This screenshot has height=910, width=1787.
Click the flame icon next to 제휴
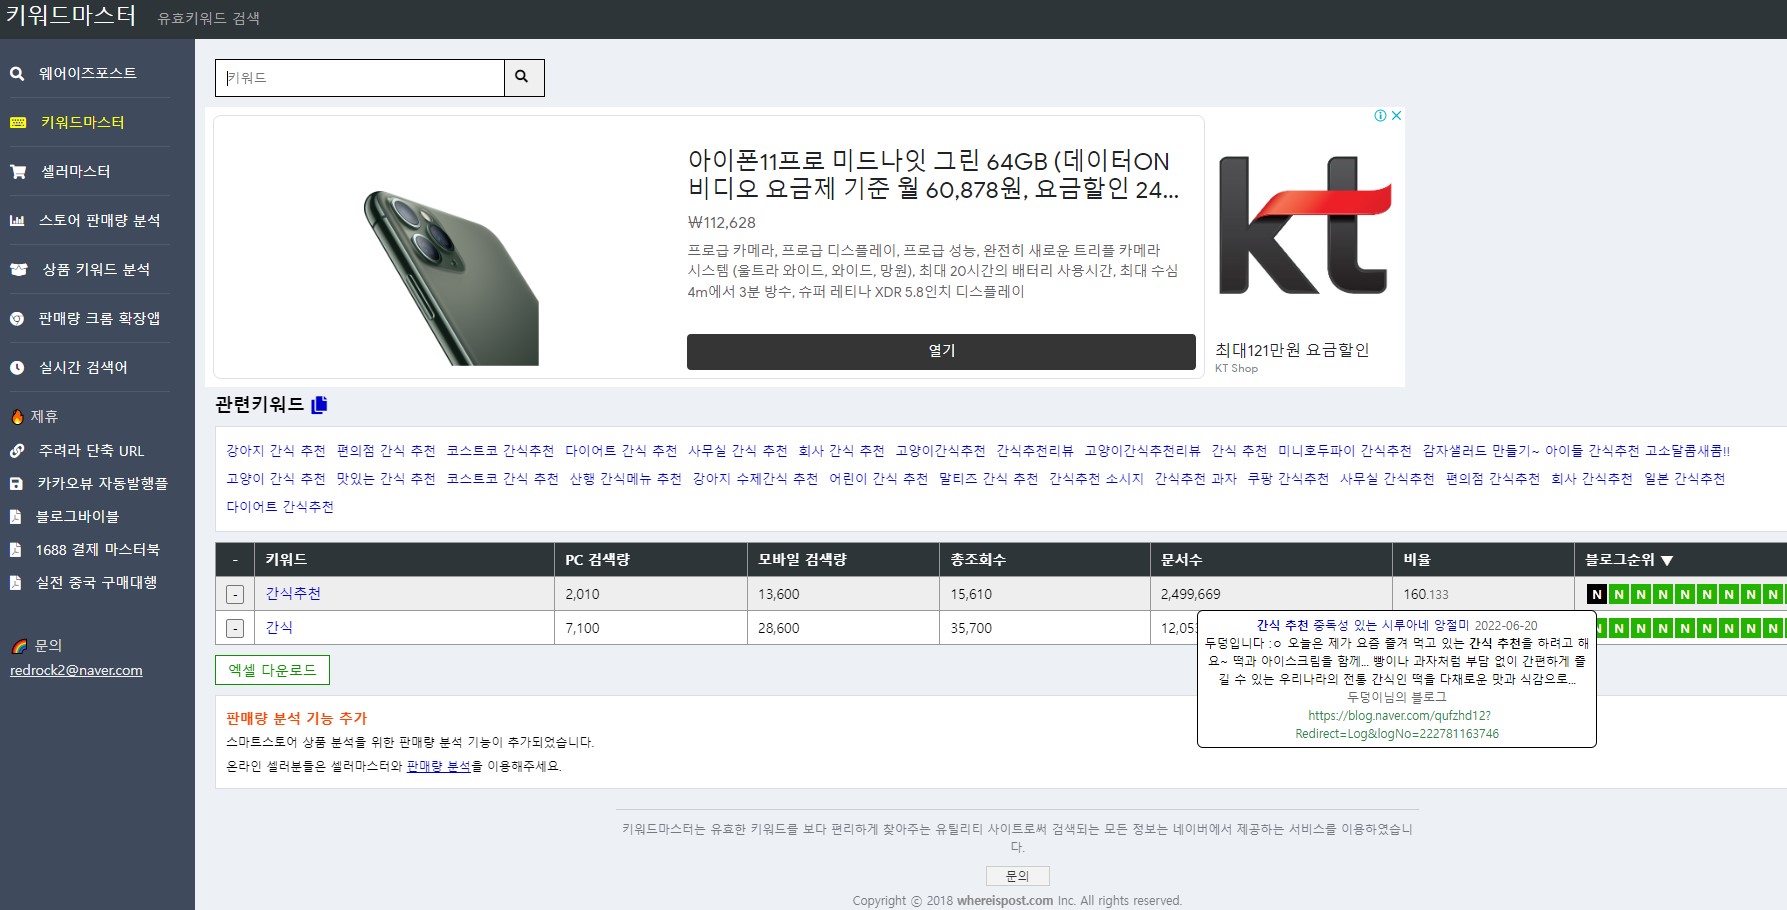17,417
